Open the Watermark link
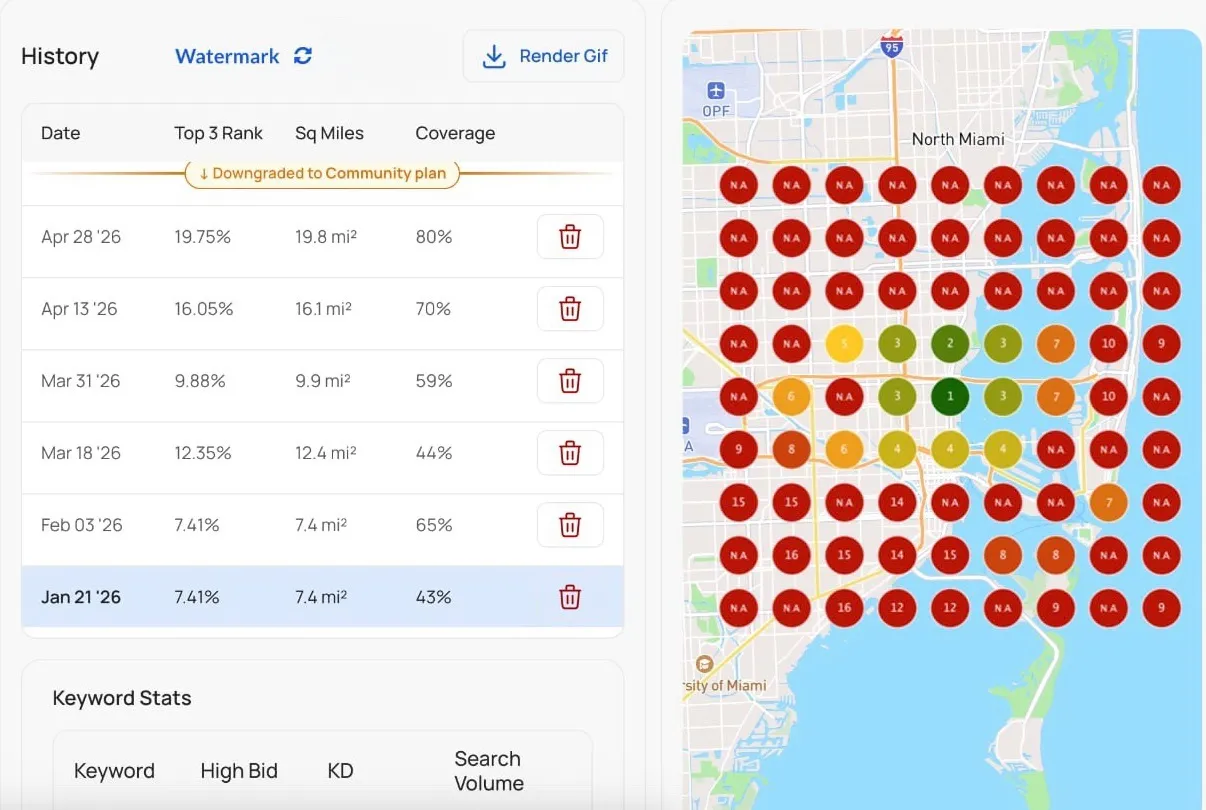This screenshot has width=1206, height=810. tap(227, 56)
